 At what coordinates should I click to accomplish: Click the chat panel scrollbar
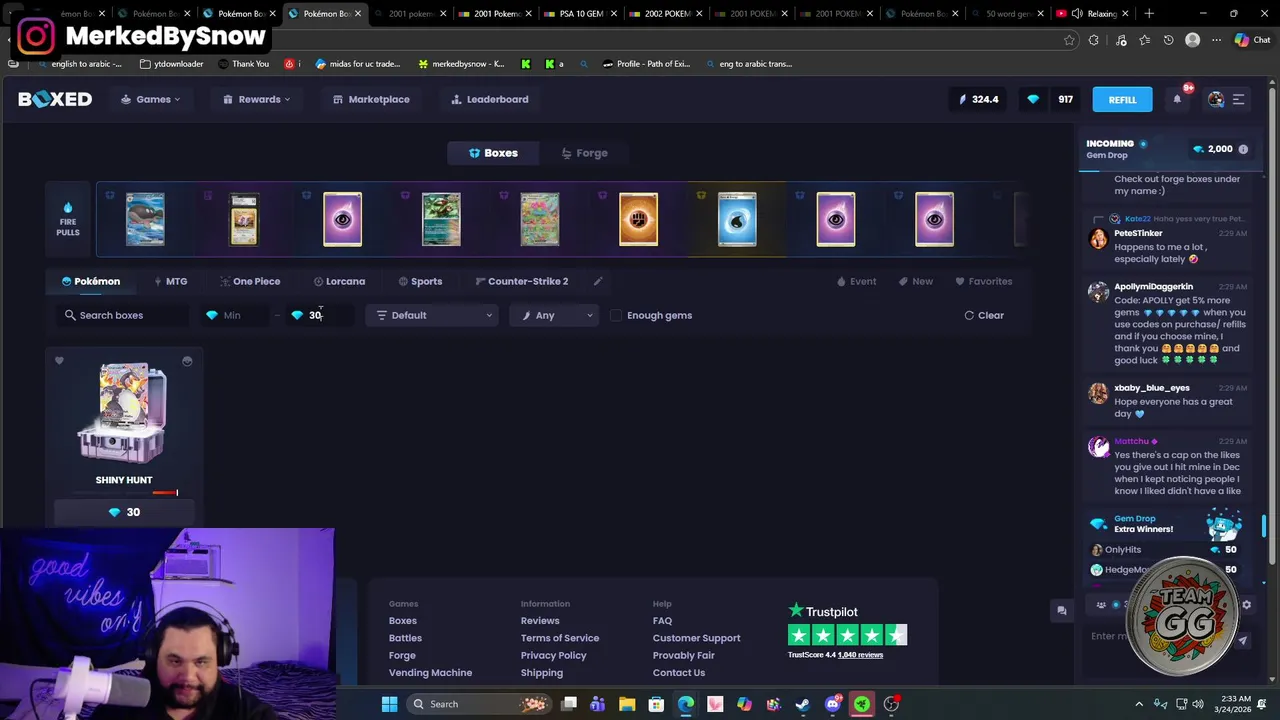coord(1264,526)
